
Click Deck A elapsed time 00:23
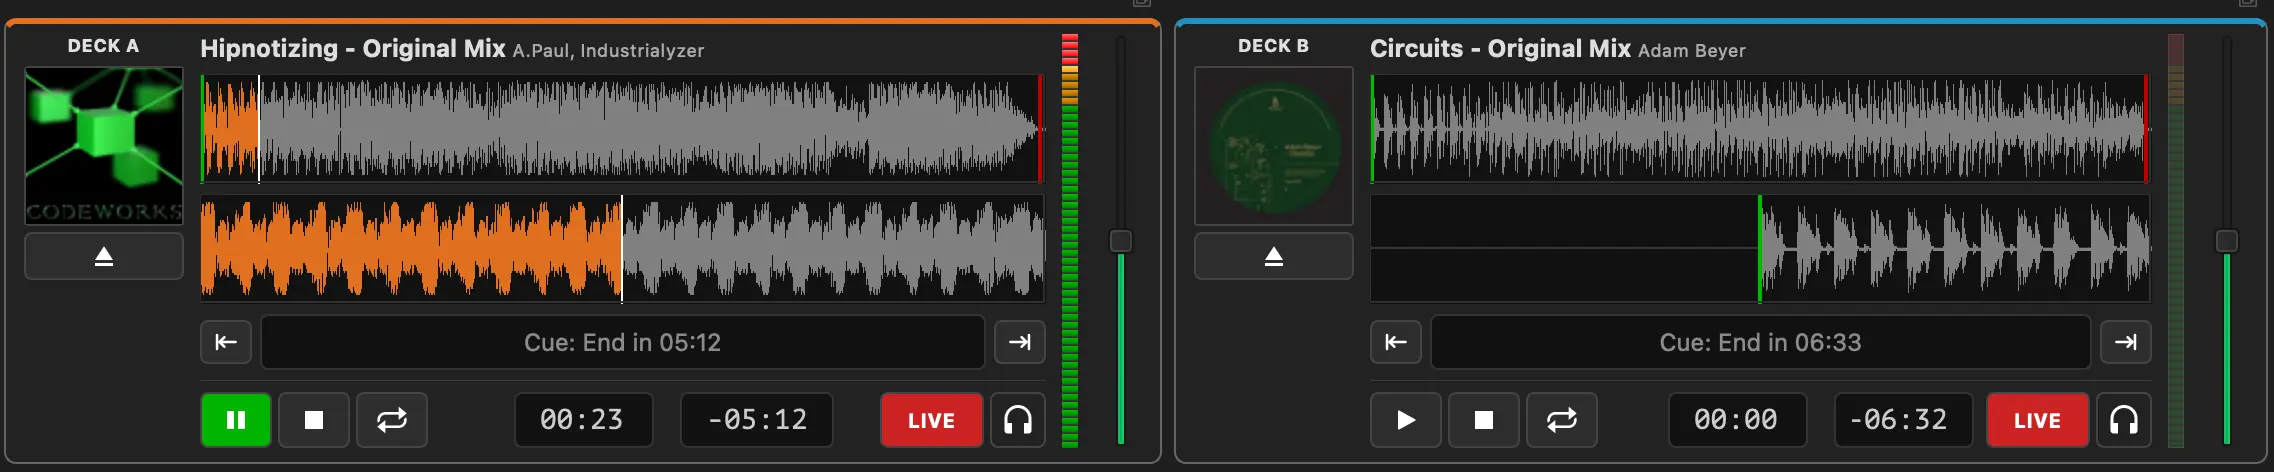(583, 420)
